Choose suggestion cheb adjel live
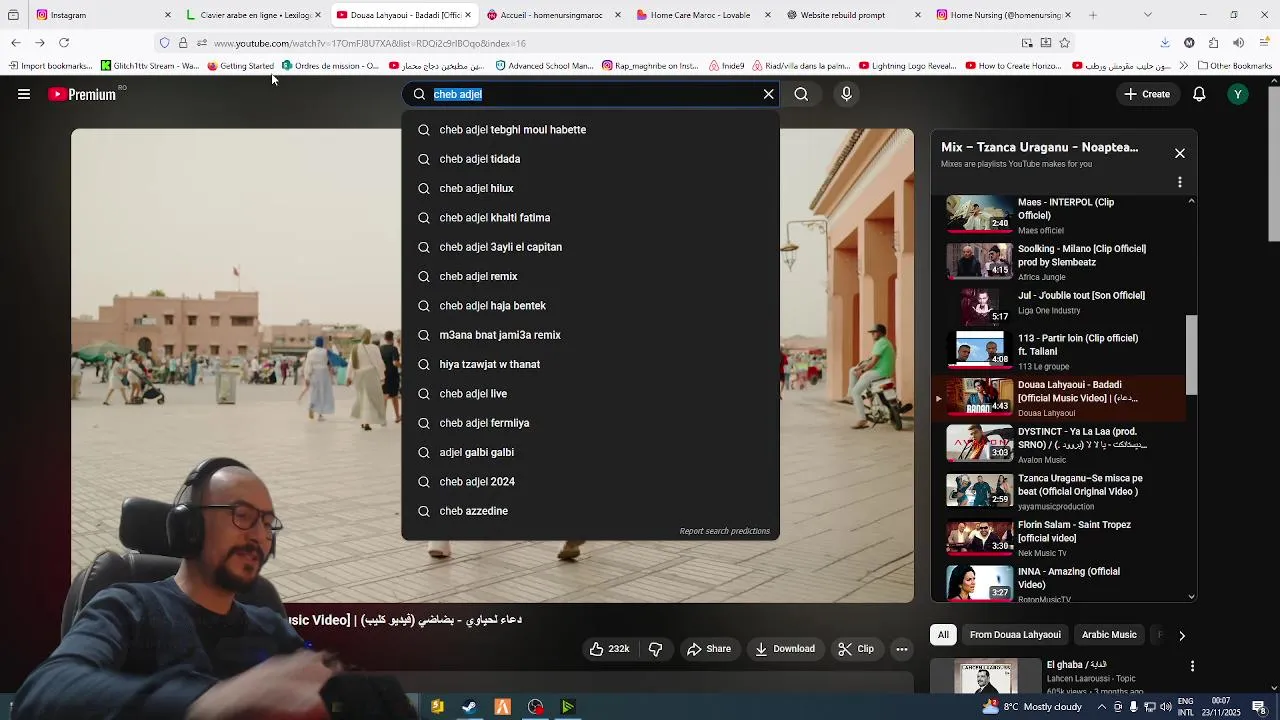 click(590, 394)
